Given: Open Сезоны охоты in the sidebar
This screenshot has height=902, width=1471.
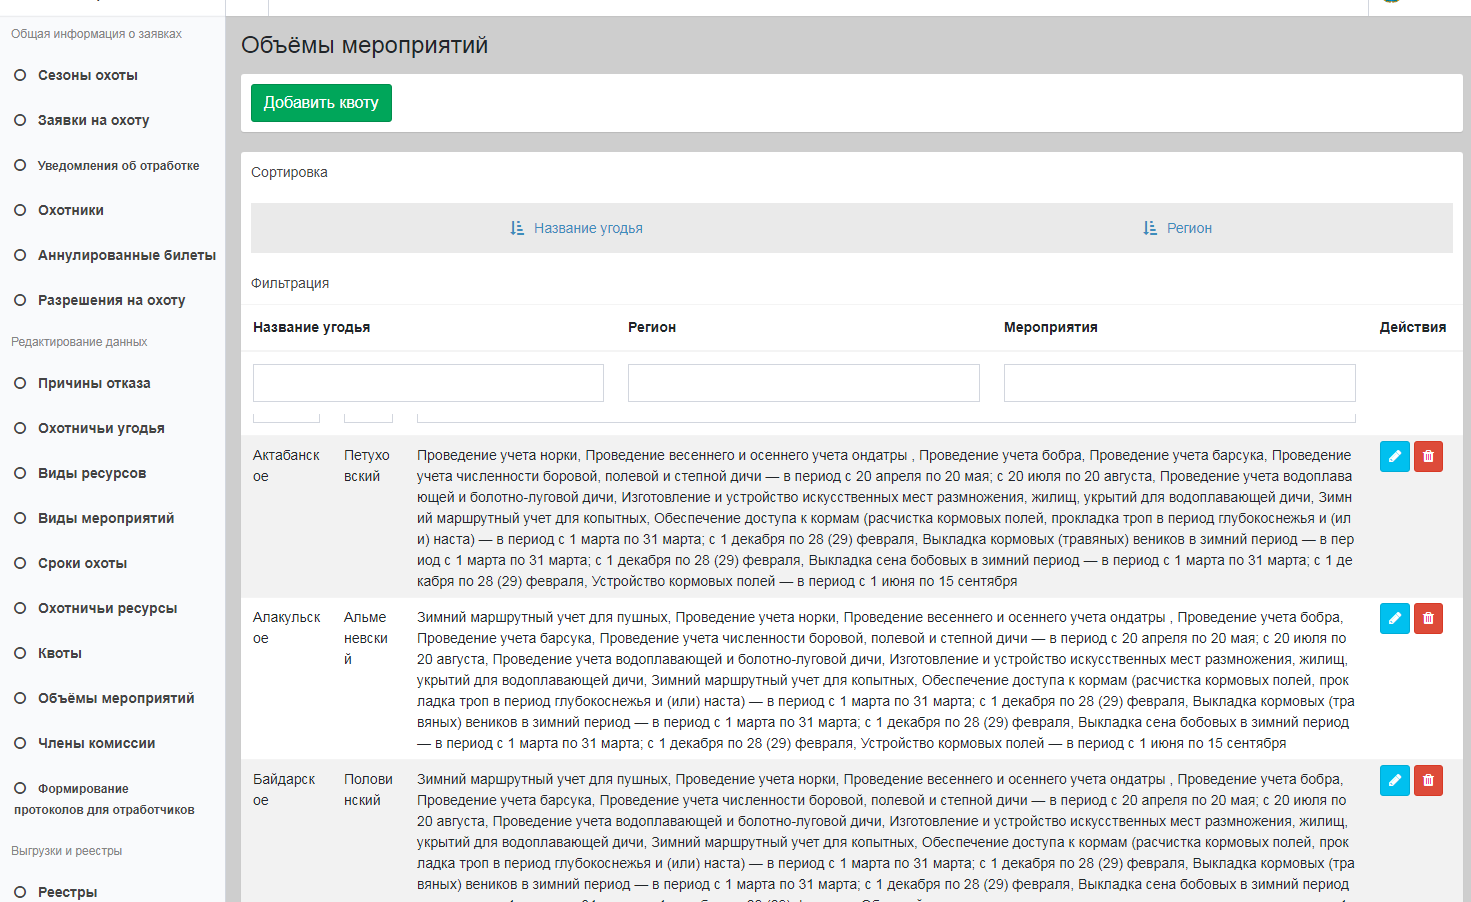Looking at the screenshot, I should point(88,75).
